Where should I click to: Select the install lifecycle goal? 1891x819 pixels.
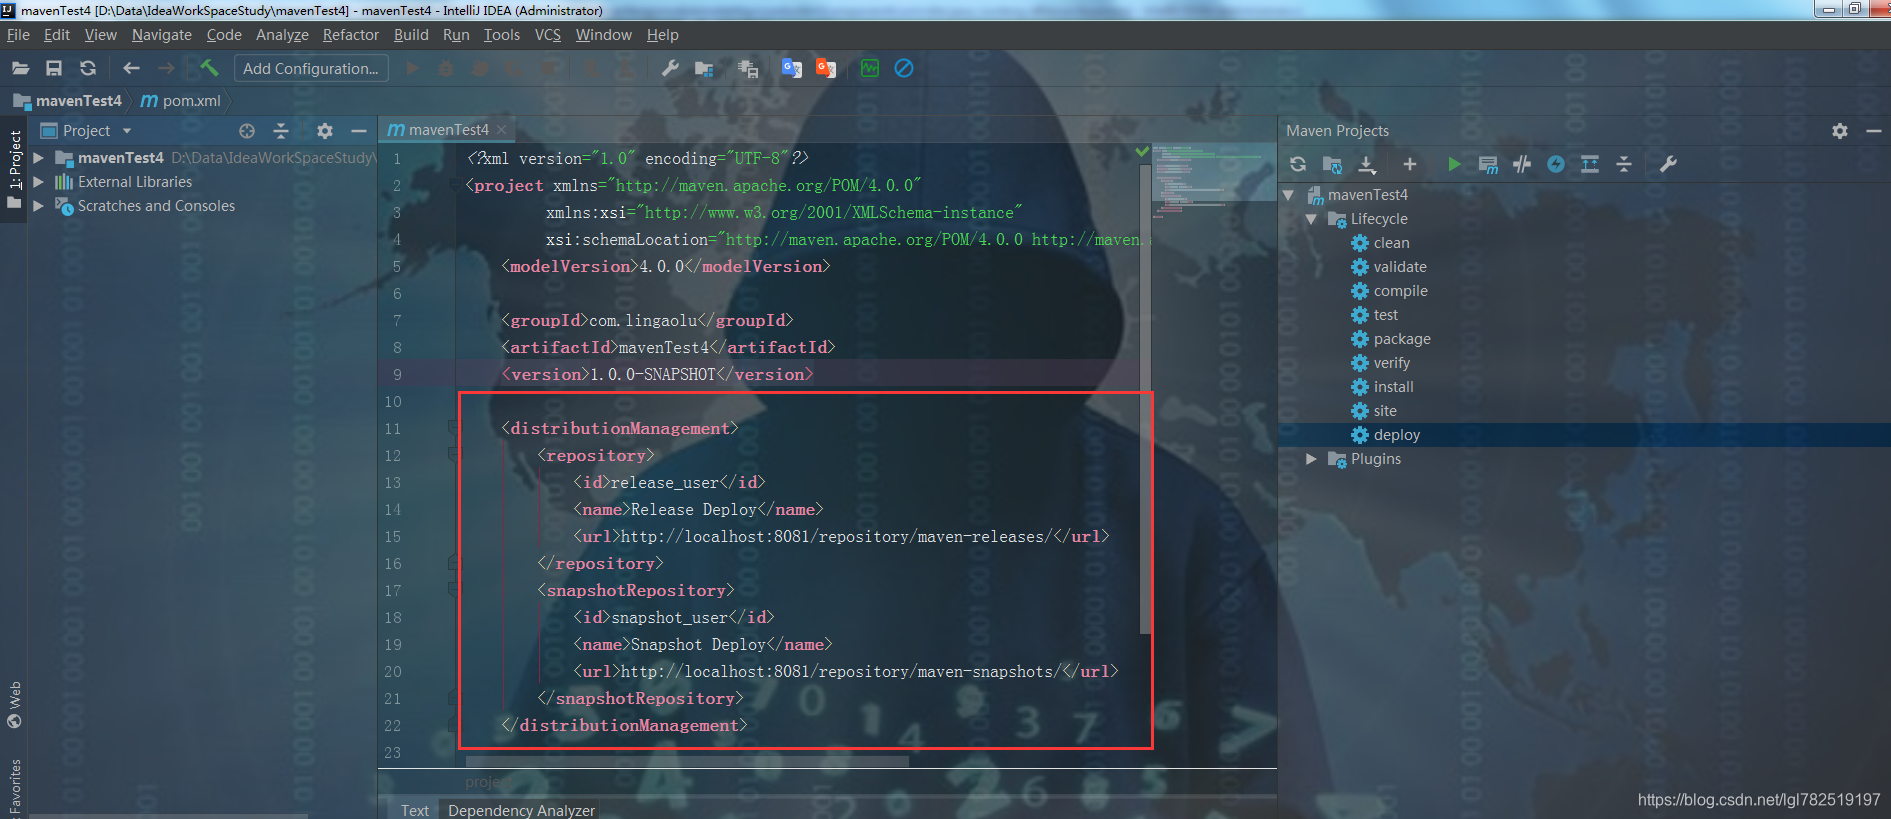pos(1393,387)
